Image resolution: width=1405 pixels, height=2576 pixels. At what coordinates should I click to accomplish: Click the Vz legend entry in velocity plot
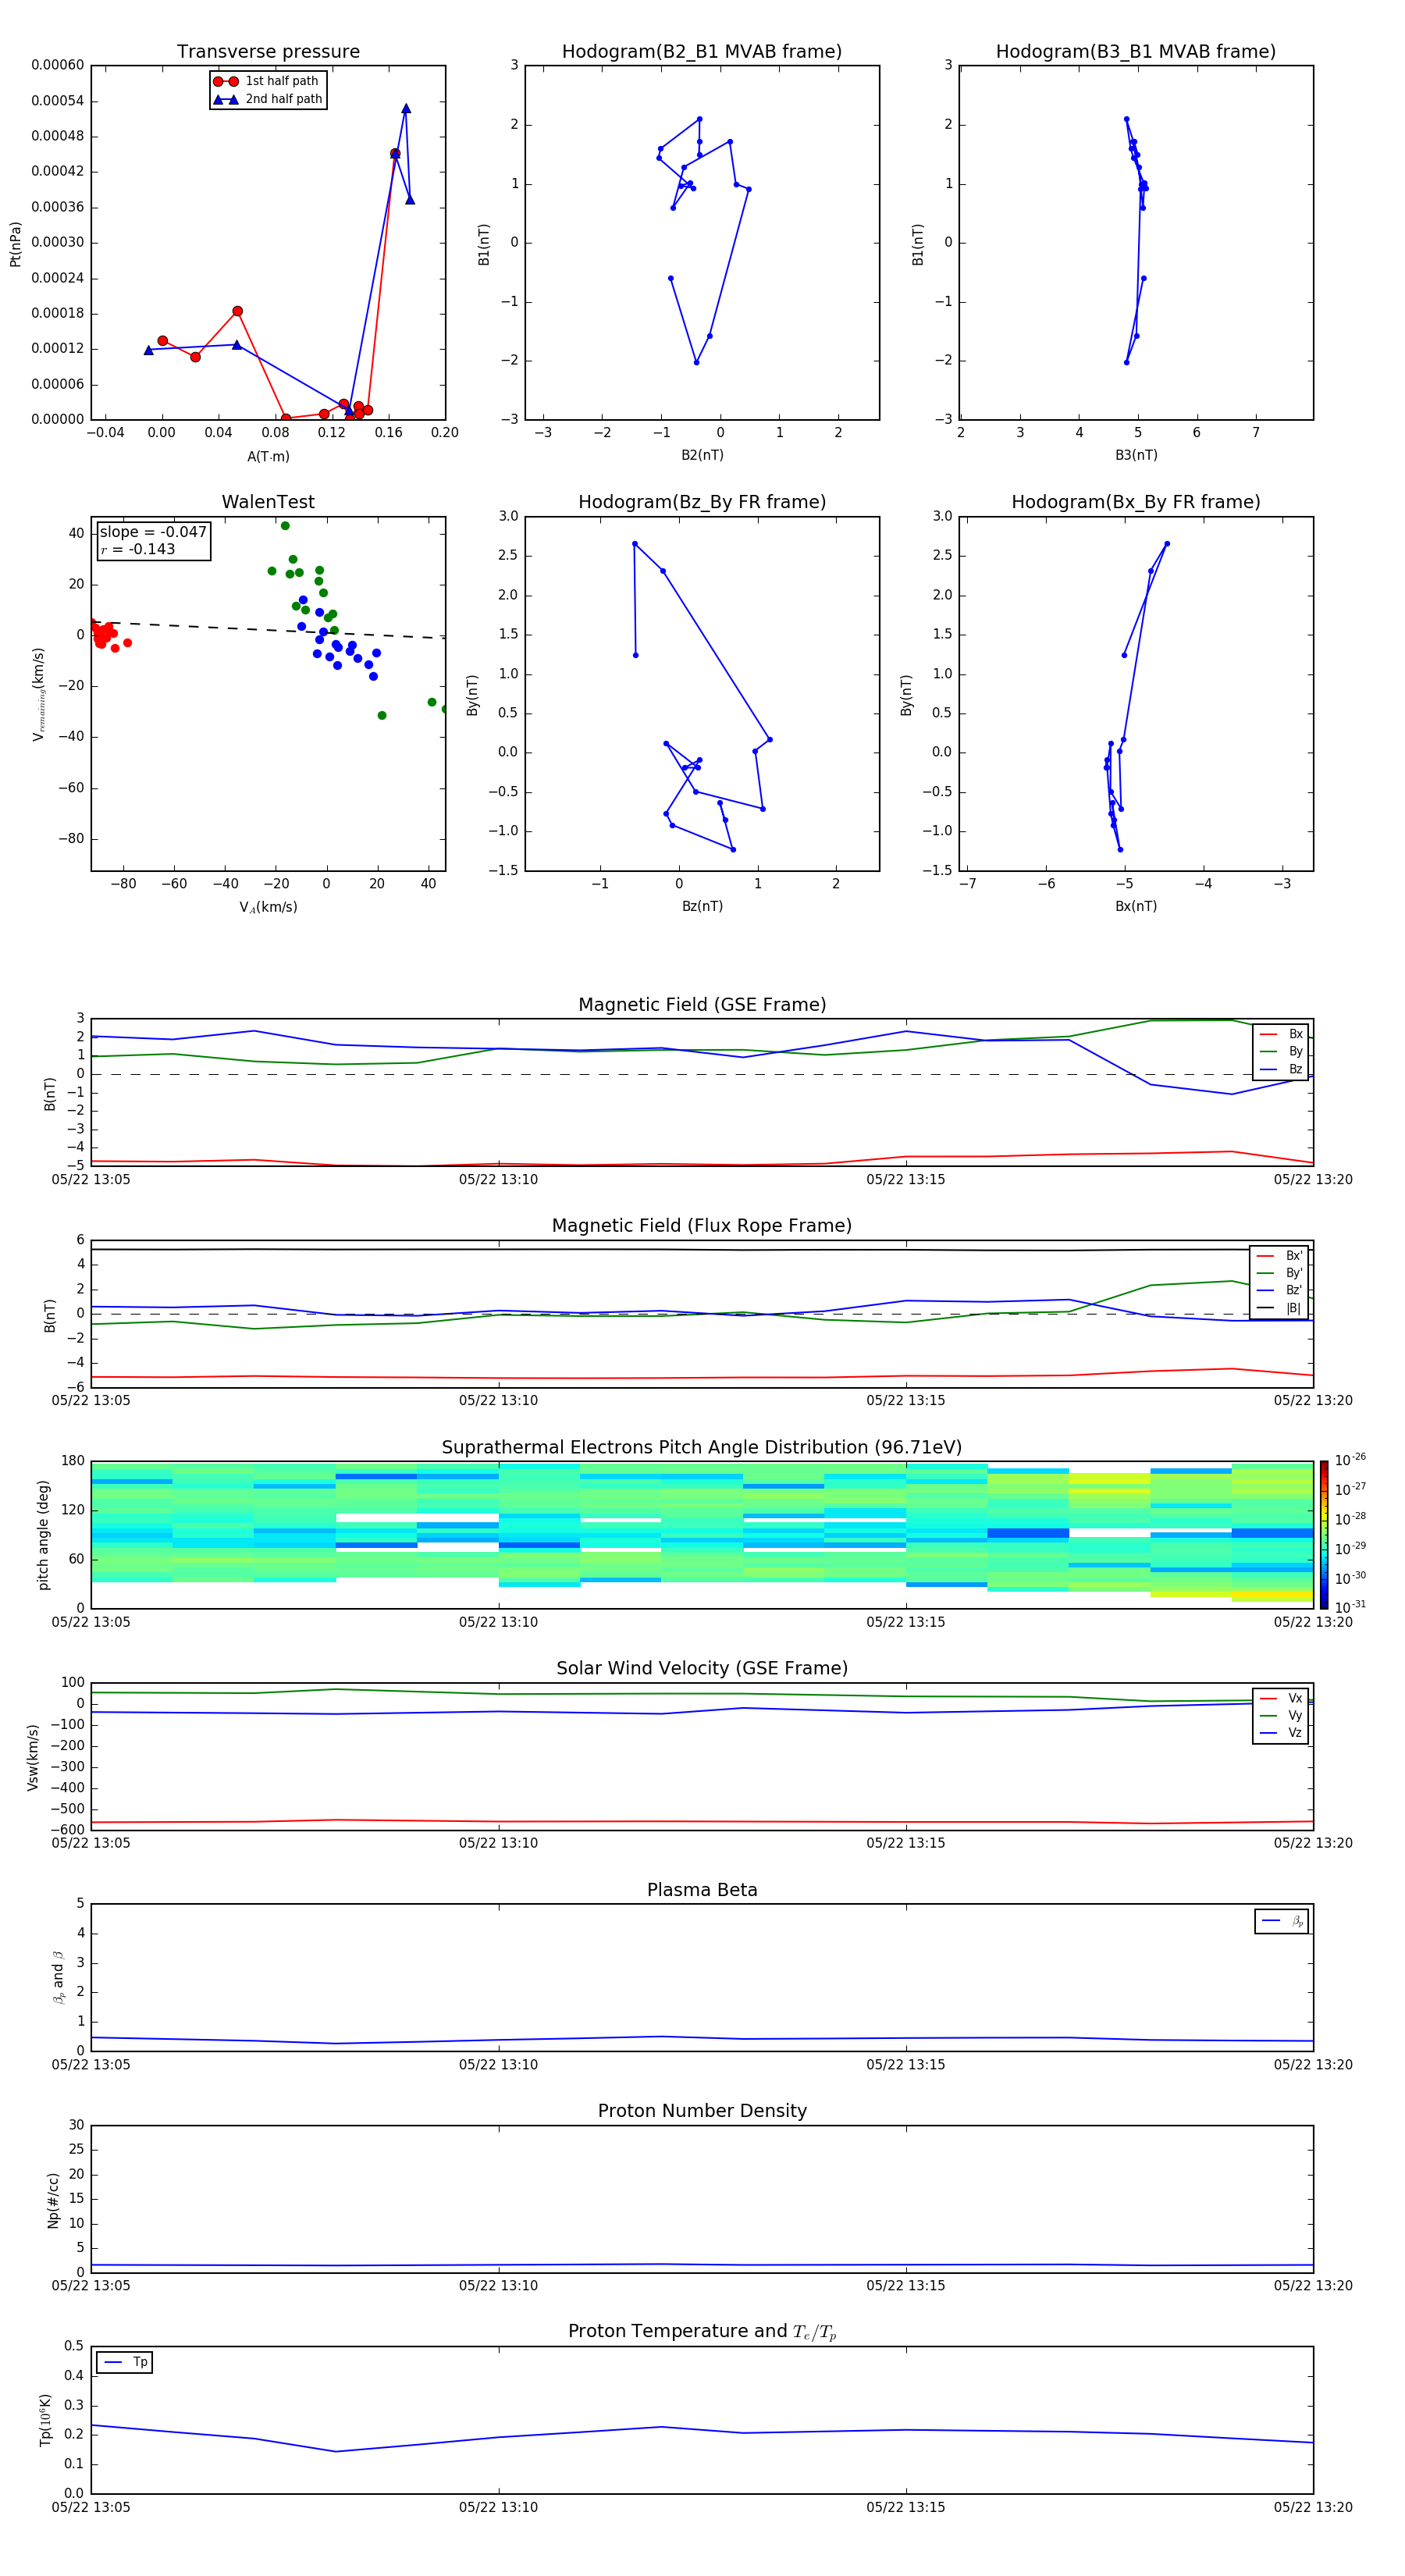1281,1732
